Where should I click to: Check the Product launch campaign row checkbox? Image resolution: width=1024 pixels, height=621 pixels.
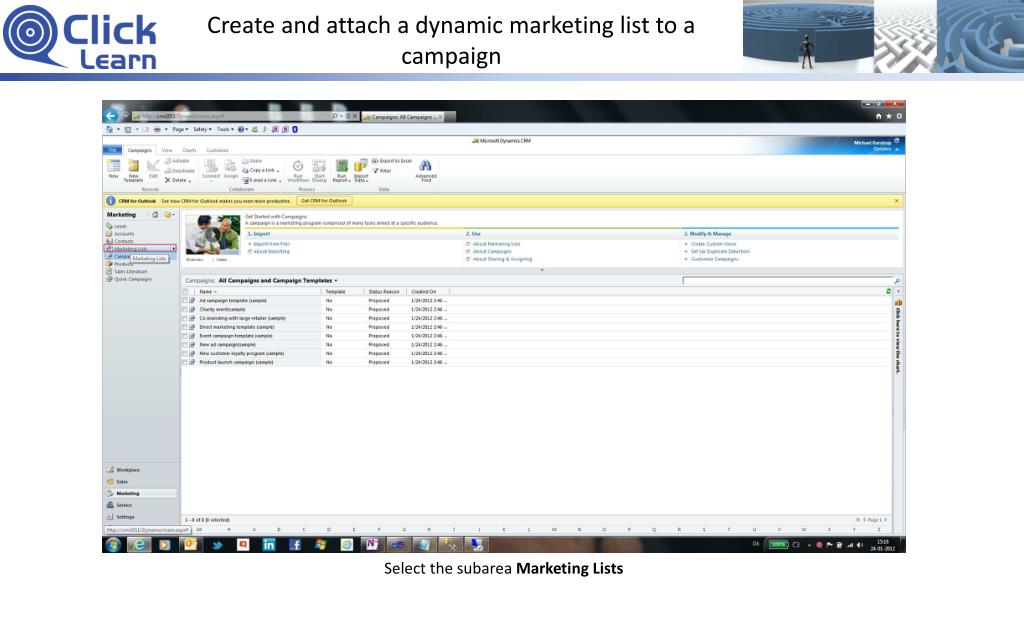(185, 362)
